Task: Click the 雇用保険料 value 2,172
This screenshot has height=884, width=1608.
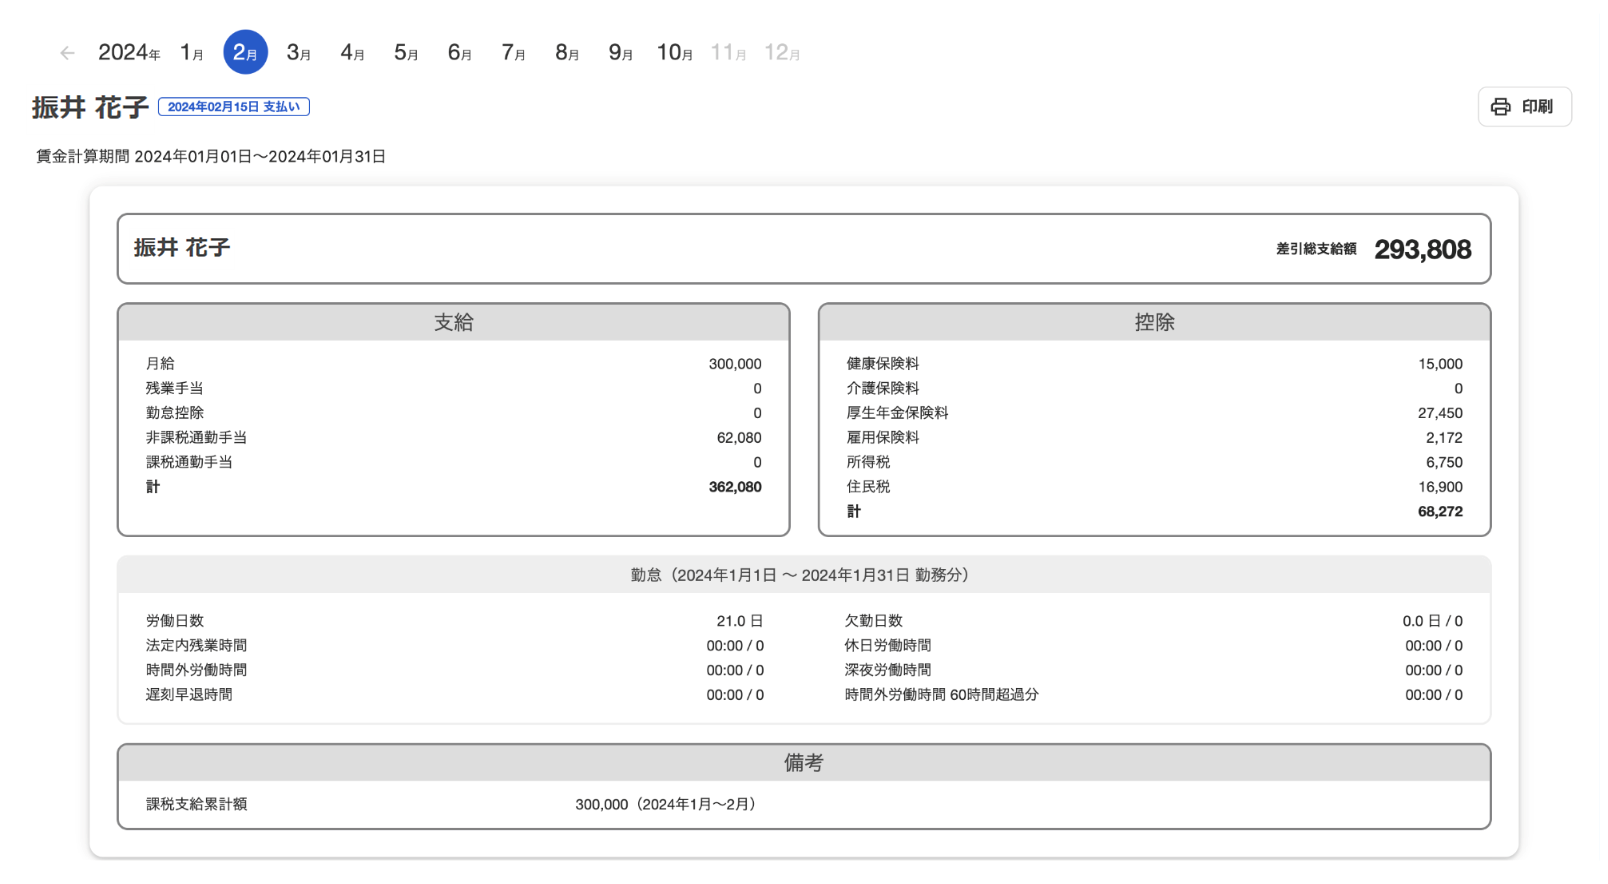Action: pyautogui.click(x=1444, y=438)
